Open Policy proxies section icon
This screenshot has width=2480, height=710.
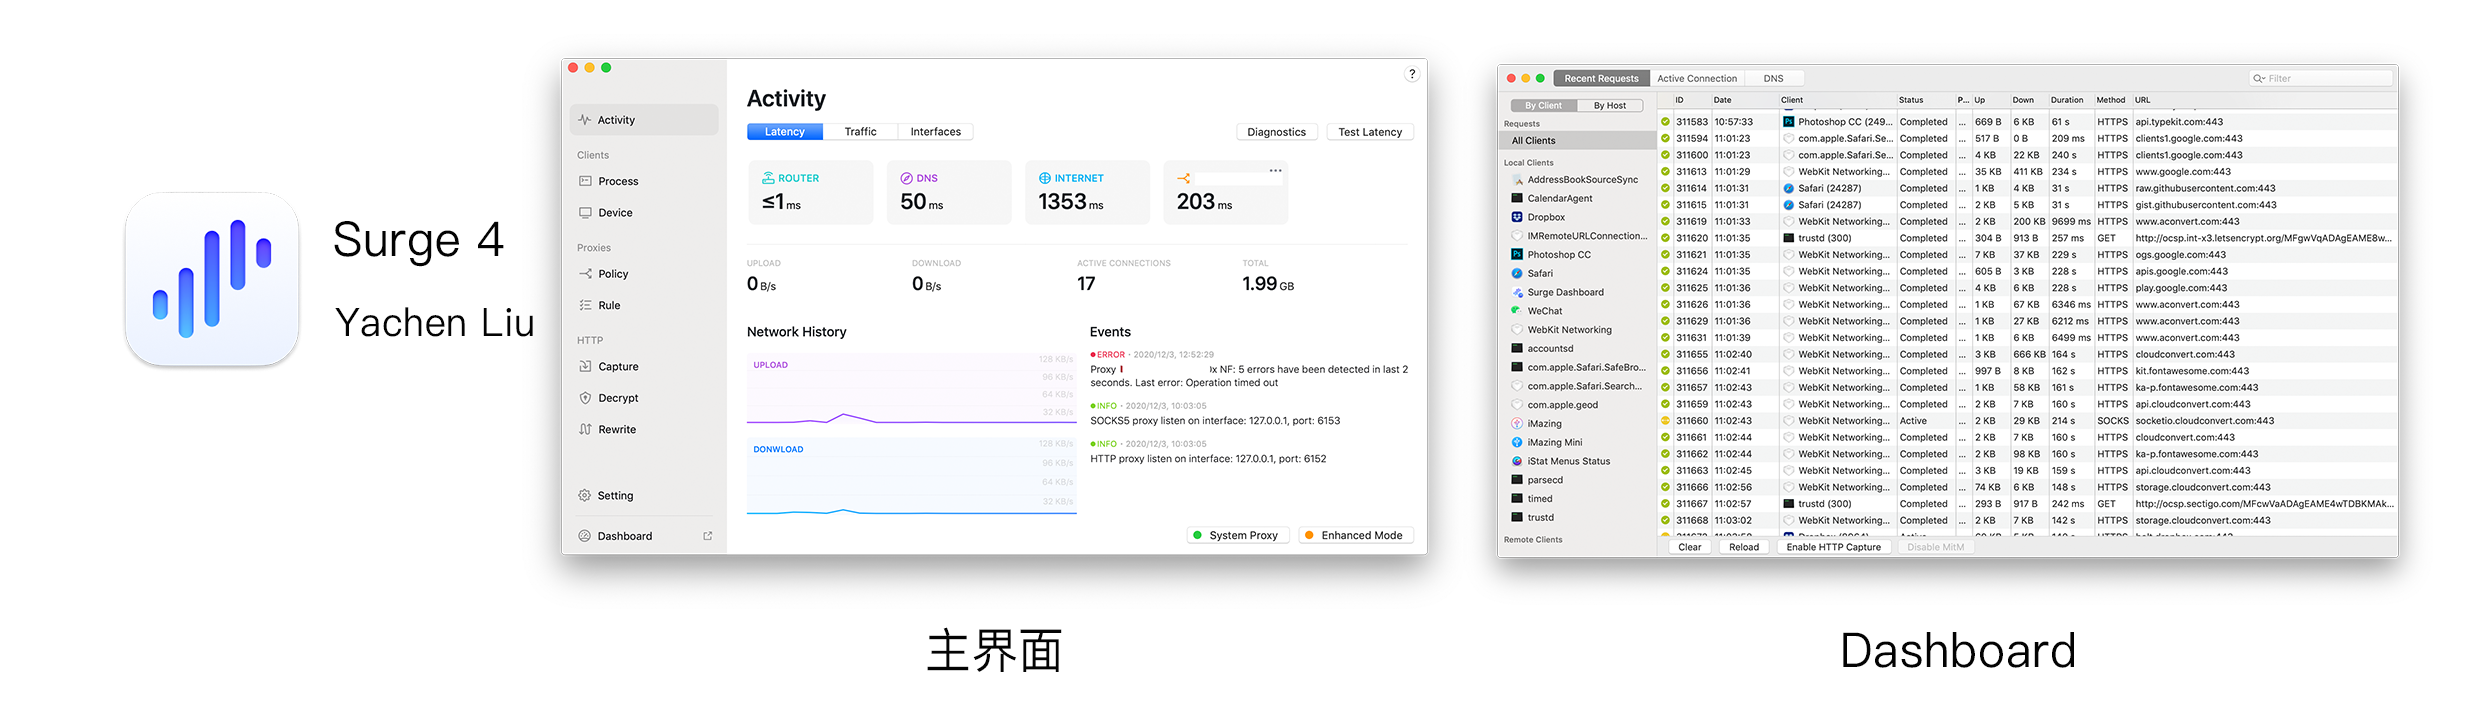coord(585,274)
